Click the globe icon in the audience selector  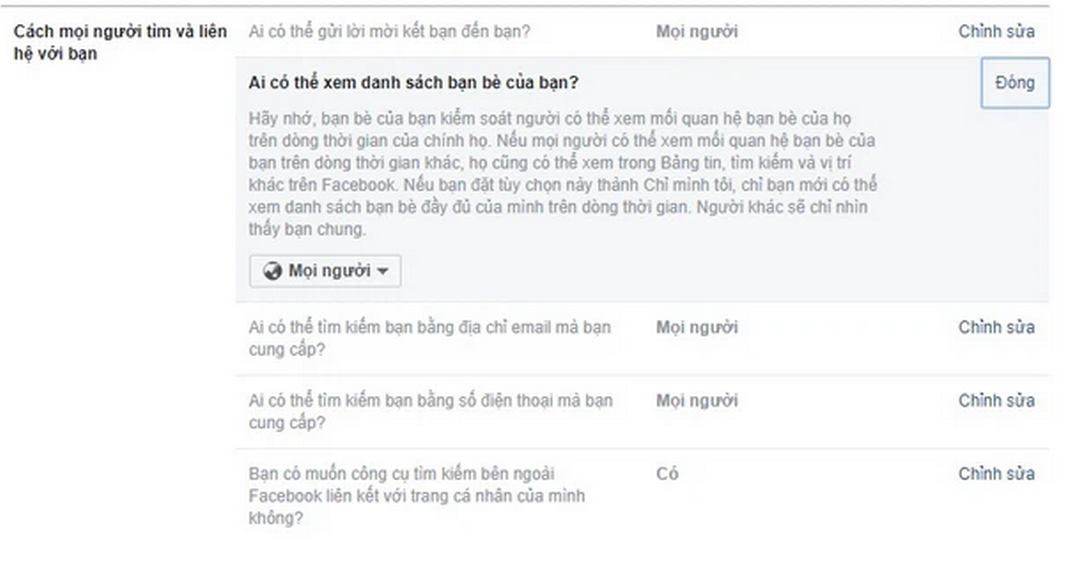pyautogui.click(x=273, y=271)
